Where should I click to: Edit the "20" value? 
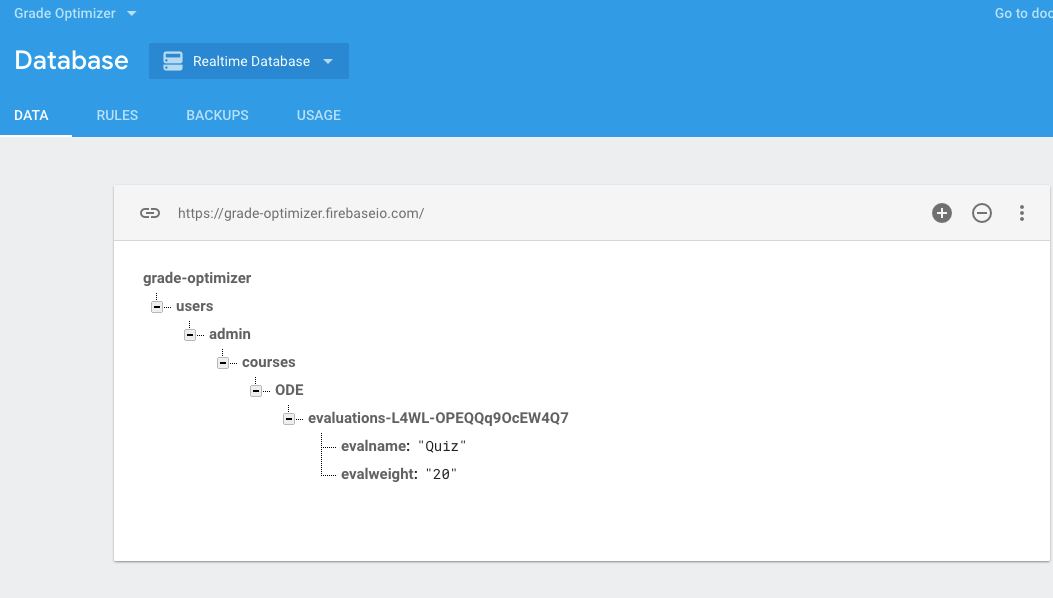441,474
